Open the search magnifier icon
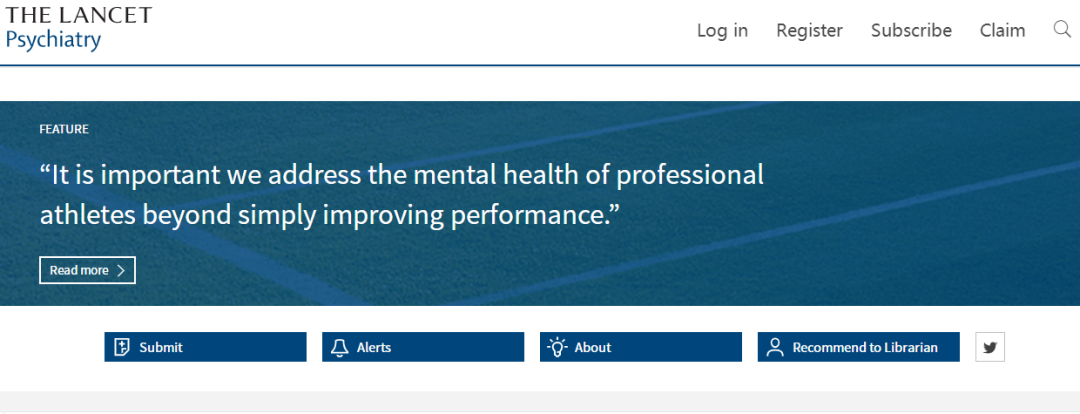Image resolution: width=1080 pixels, height=414 pixels. point(1062,29)
